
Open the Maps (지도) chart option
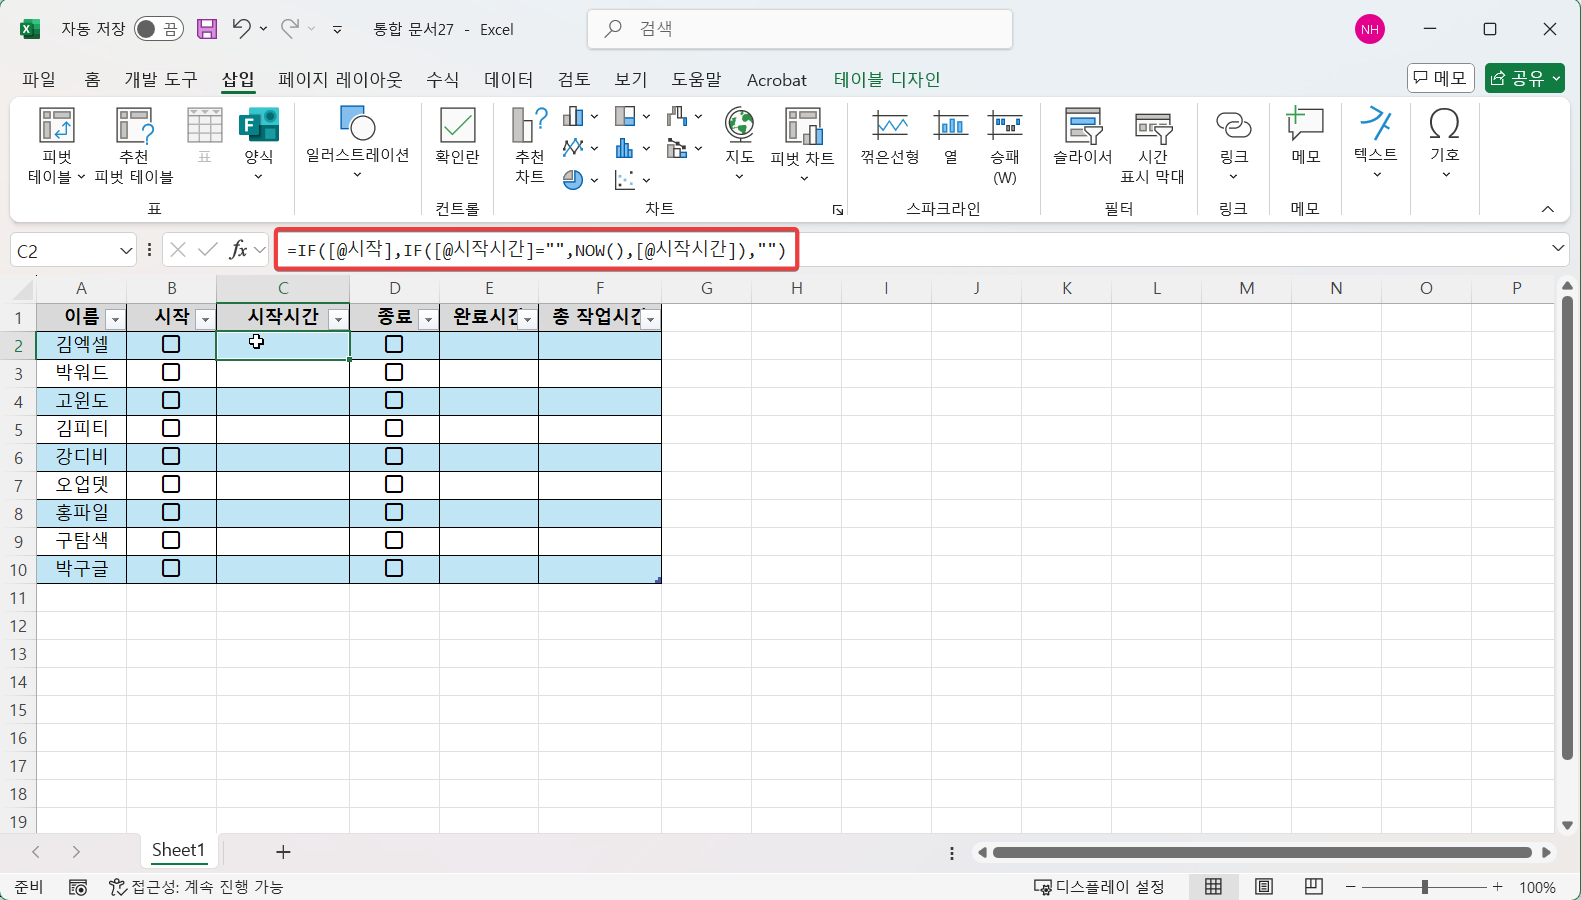[x=739, y=144]
